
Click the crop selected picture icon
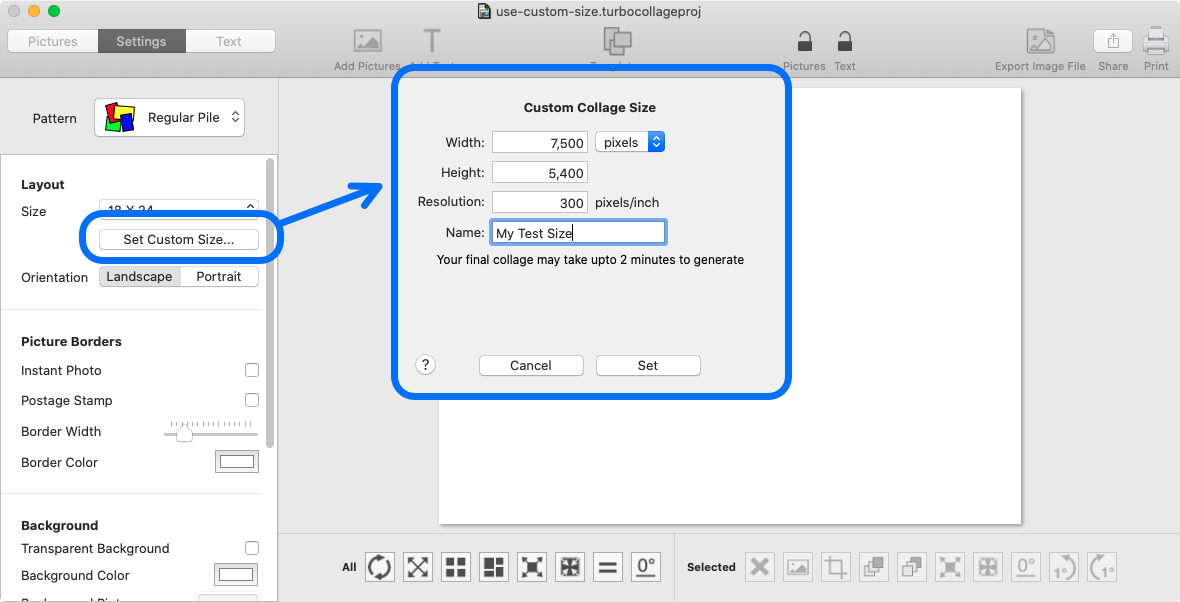click(x=836, y=567)
